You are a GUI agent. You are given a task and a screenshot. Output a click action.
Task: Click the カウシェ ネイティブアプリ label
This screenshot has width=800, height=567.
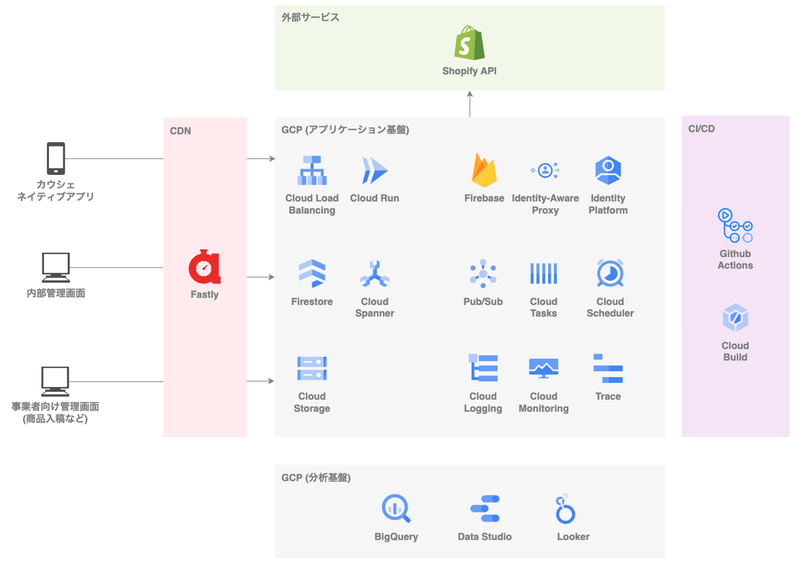56,190
